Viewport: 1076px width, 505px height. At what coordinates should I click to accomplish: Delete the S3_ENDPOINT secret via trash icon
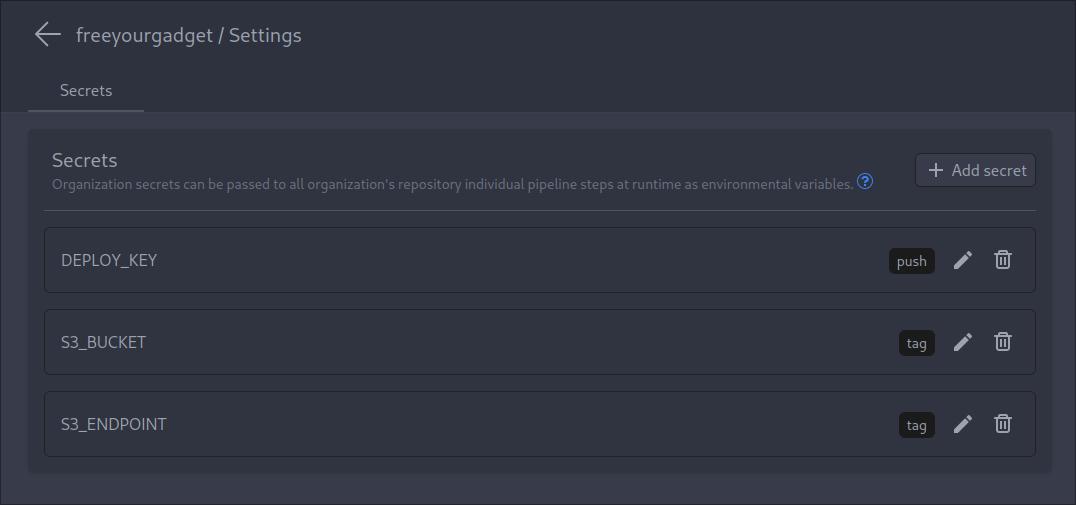pos(1003,424)
